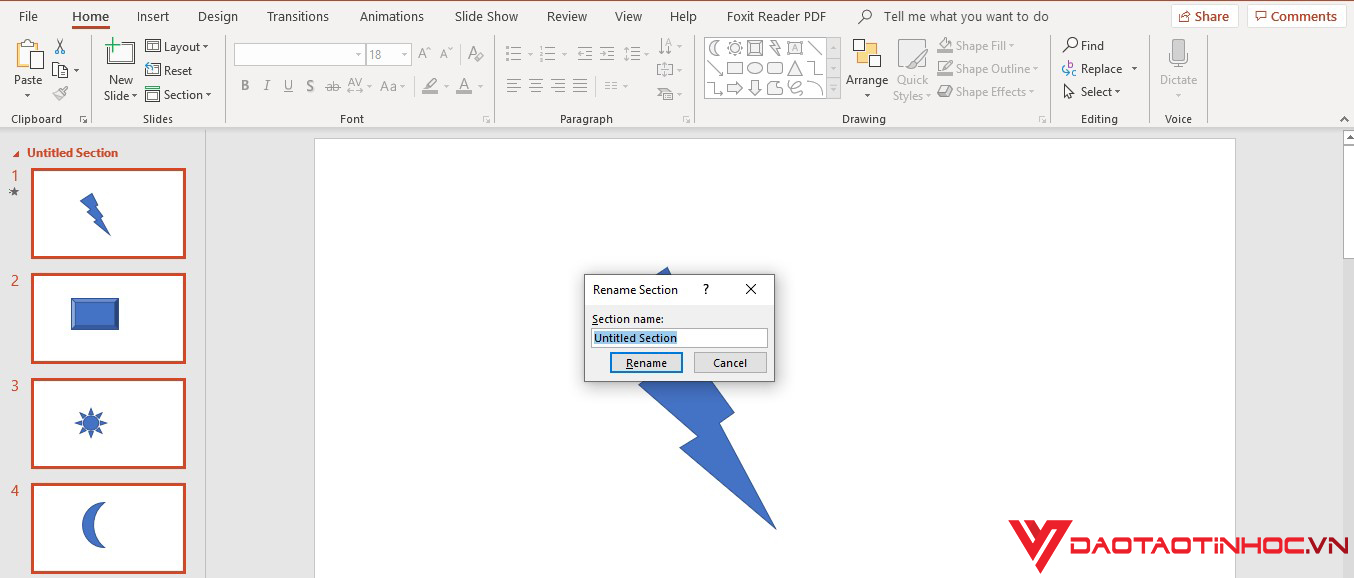Open the Shape Fill dropdown
The height and width of the screenshot is (578, 1354).
tap(976, 46)
